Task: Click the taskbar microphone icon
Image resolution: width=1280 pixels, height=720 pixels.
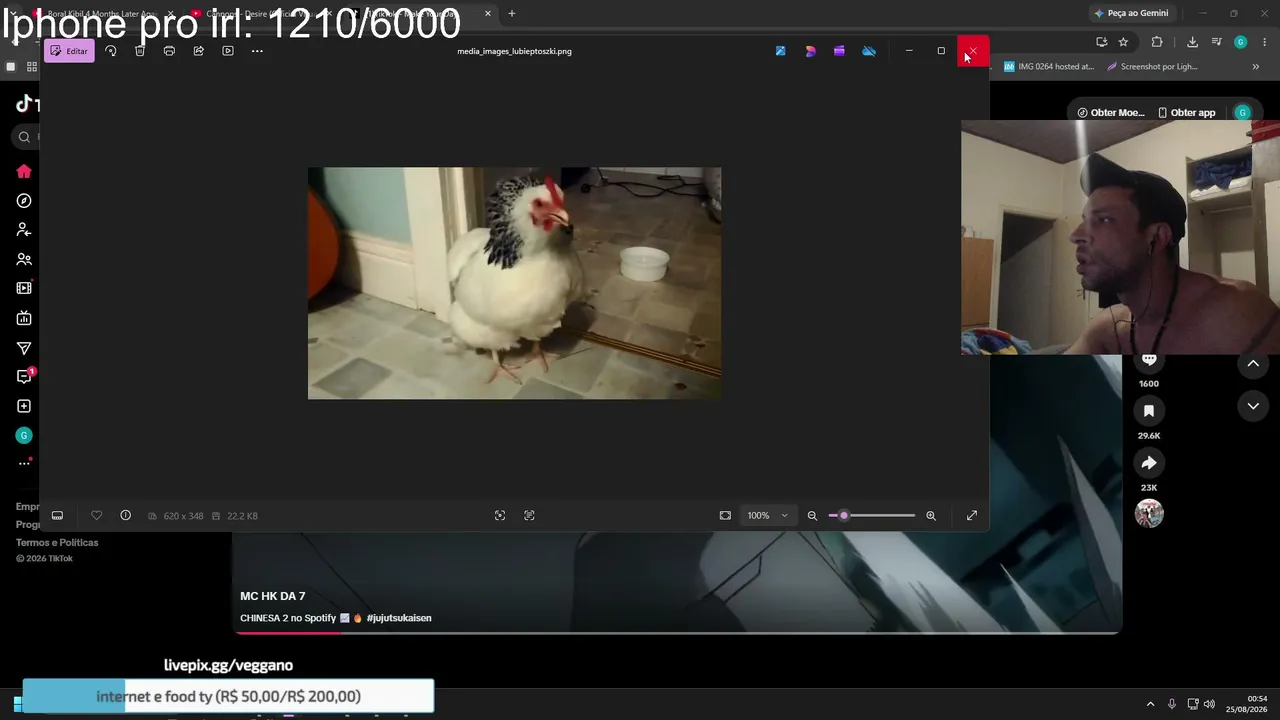Action: (1172, 704)
